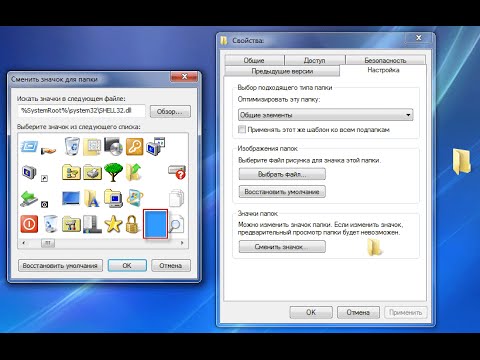The image size is (480, 360).
Task: Select the highlighted blank blue icon
Action: pos(155,224)
